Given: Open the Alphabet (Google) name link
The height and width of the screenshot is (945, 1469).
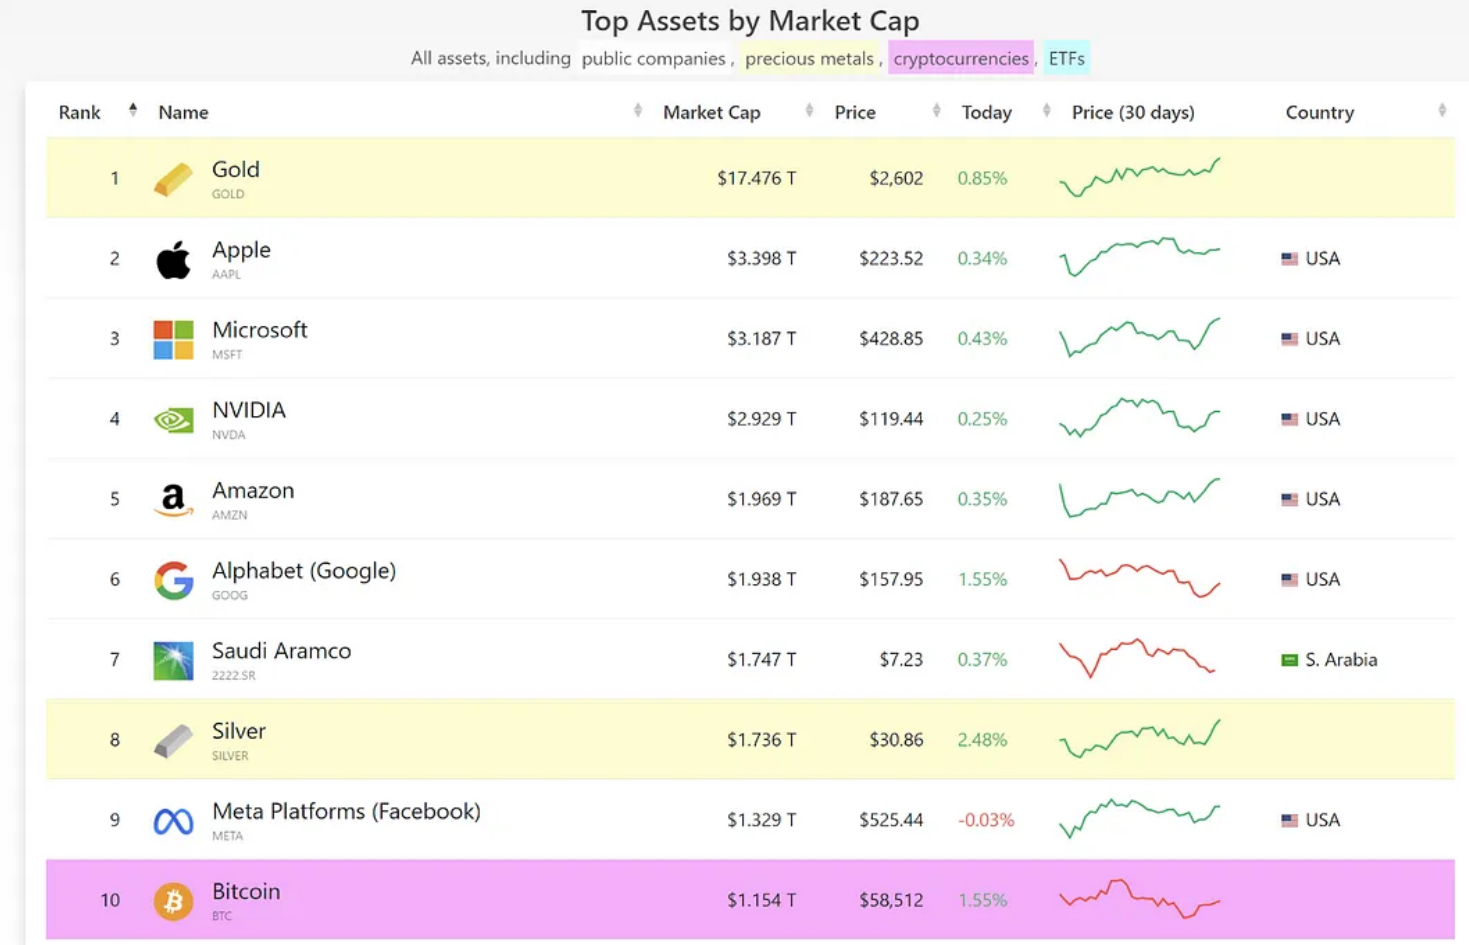Looking at the screenshot, I should click(x=304, y=571).
